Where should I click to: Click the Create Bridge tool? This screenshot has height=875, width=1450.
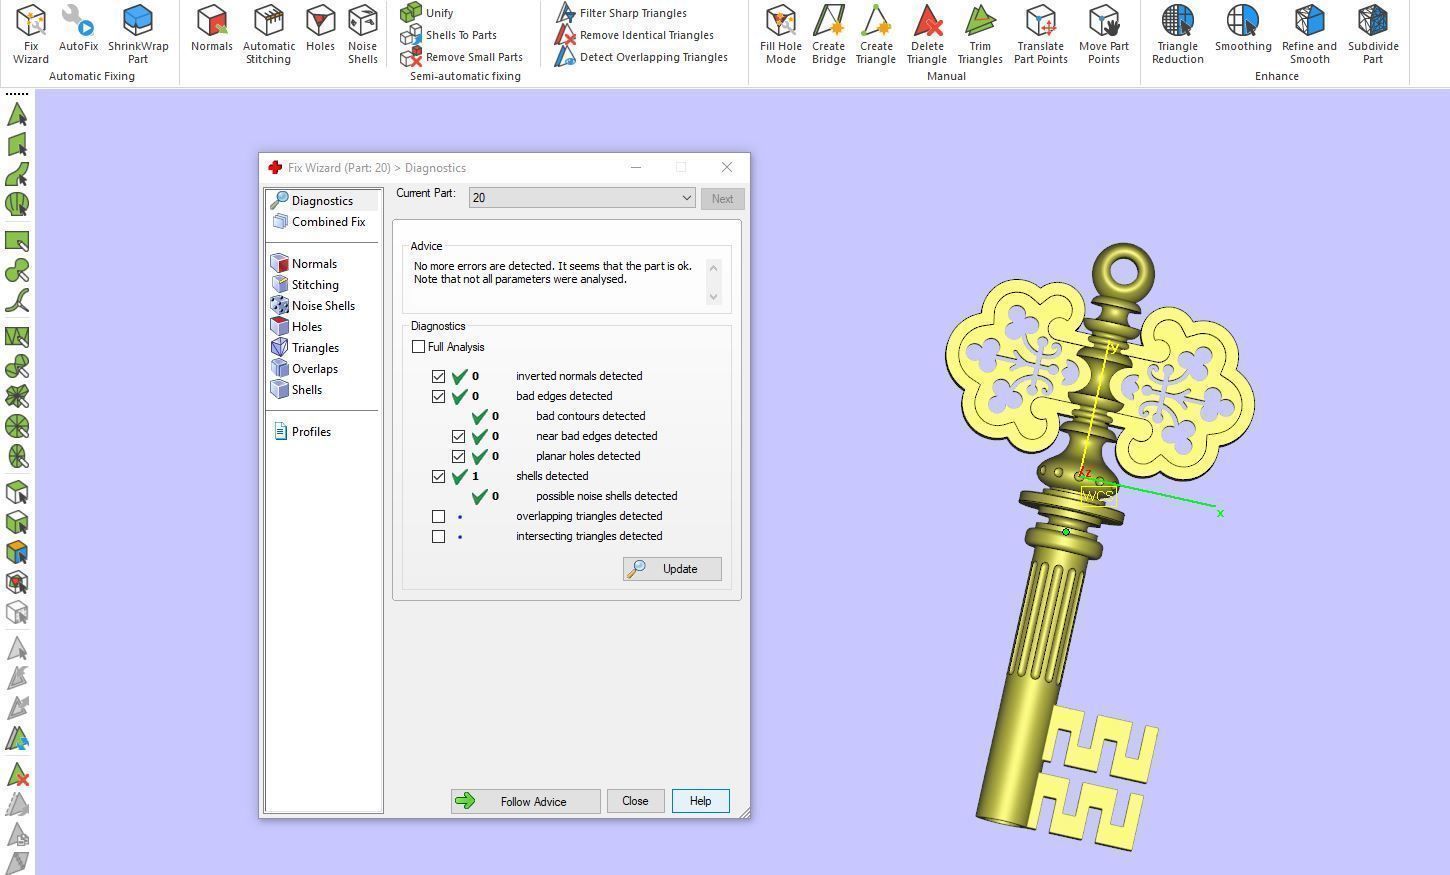828,33
